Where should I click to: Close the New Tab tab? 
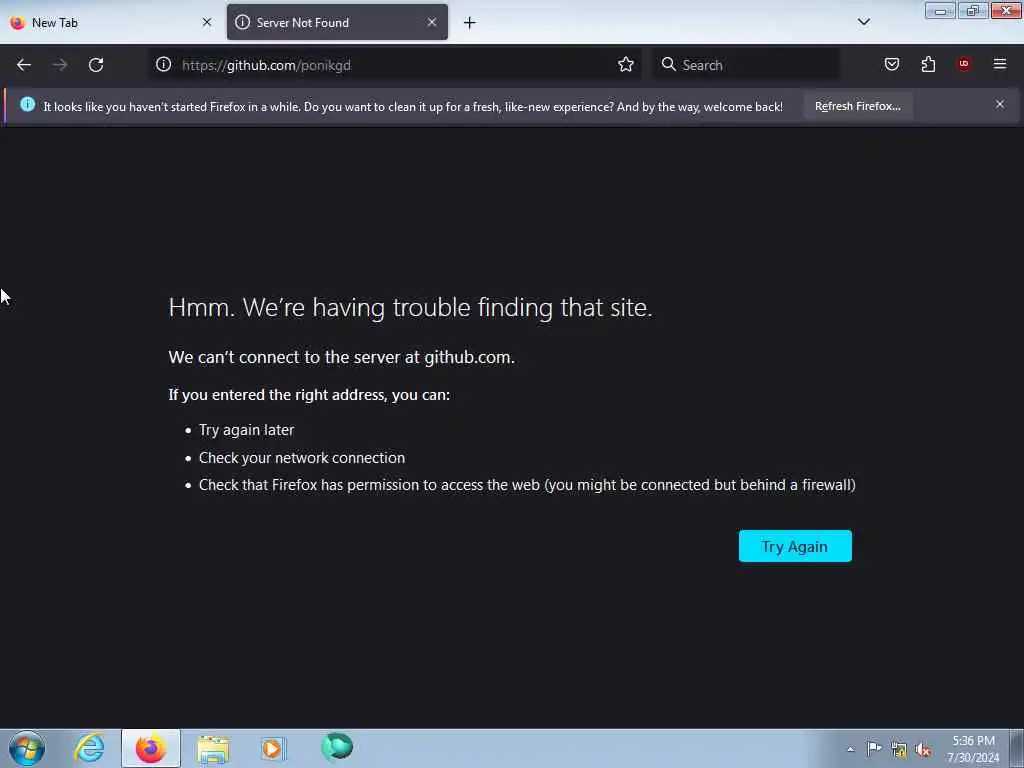(x=207, y=22)
